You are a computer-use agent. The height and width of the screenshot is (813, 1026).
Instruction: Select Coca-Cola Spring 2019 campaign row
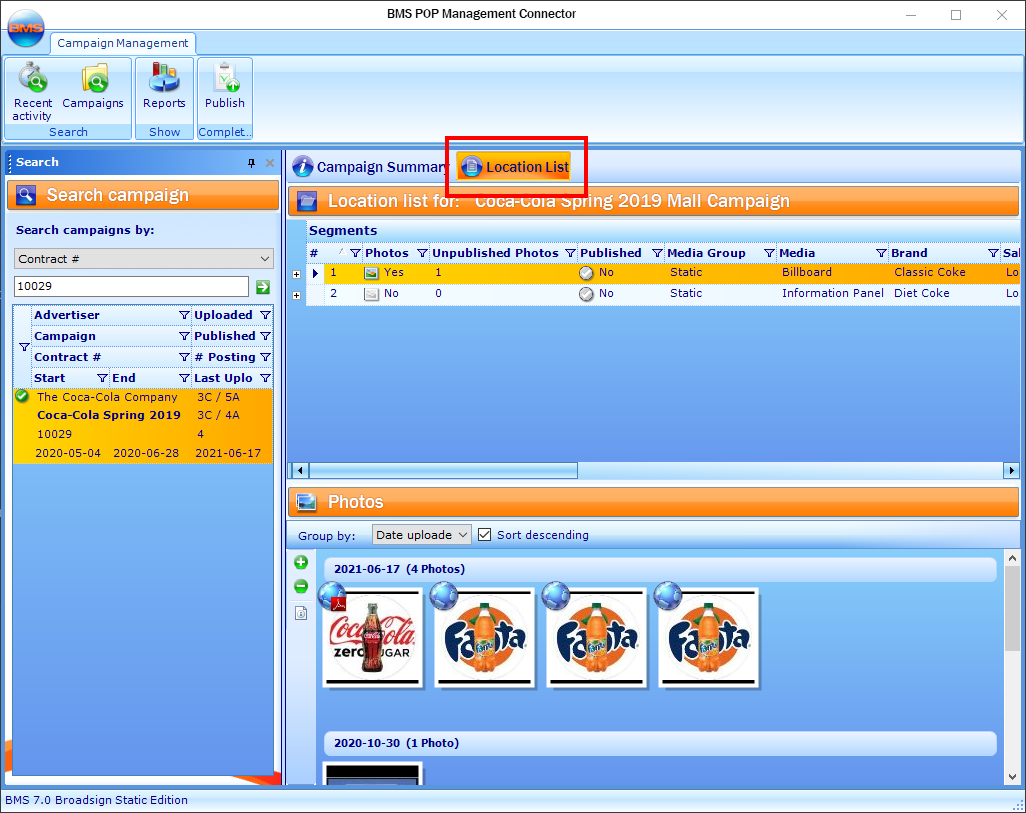point(143,425)
